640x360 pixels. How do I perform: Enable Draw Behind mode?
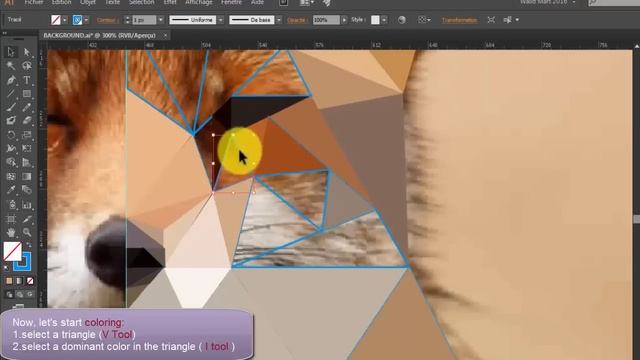20,294
